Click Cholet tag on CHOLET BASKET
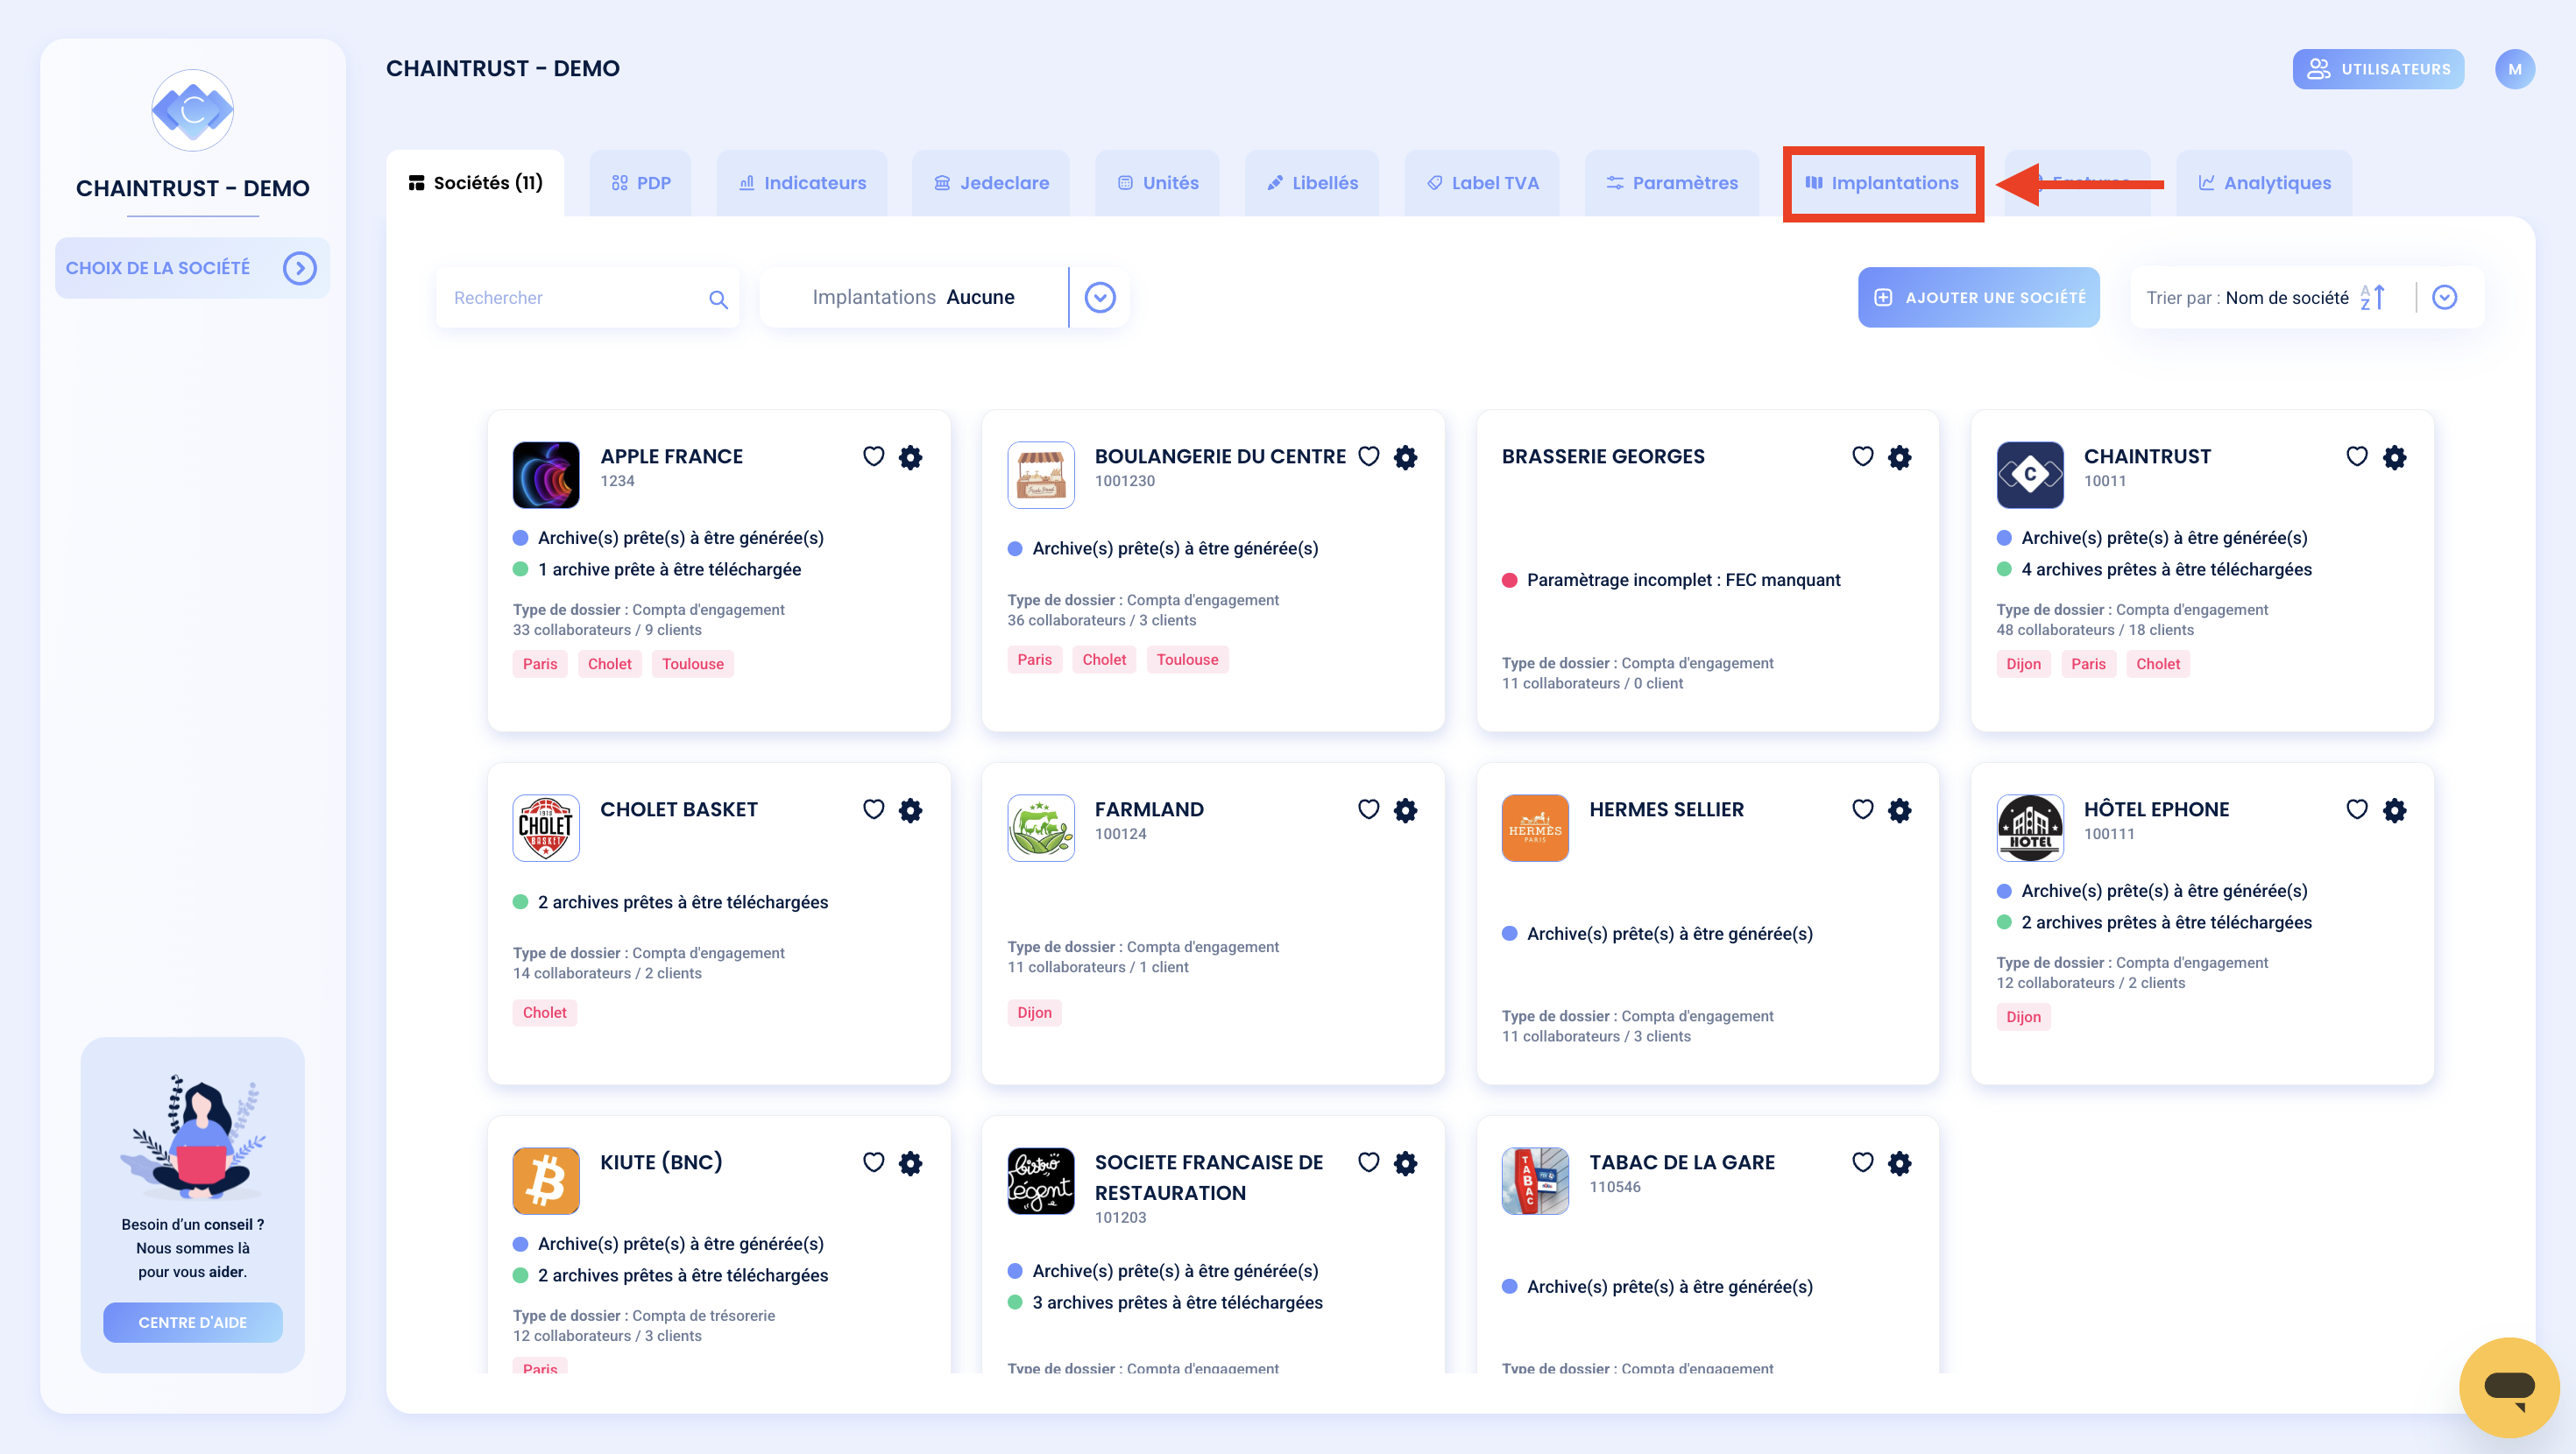The height and width of the screenshot is (1454, 2576). 544,1013
